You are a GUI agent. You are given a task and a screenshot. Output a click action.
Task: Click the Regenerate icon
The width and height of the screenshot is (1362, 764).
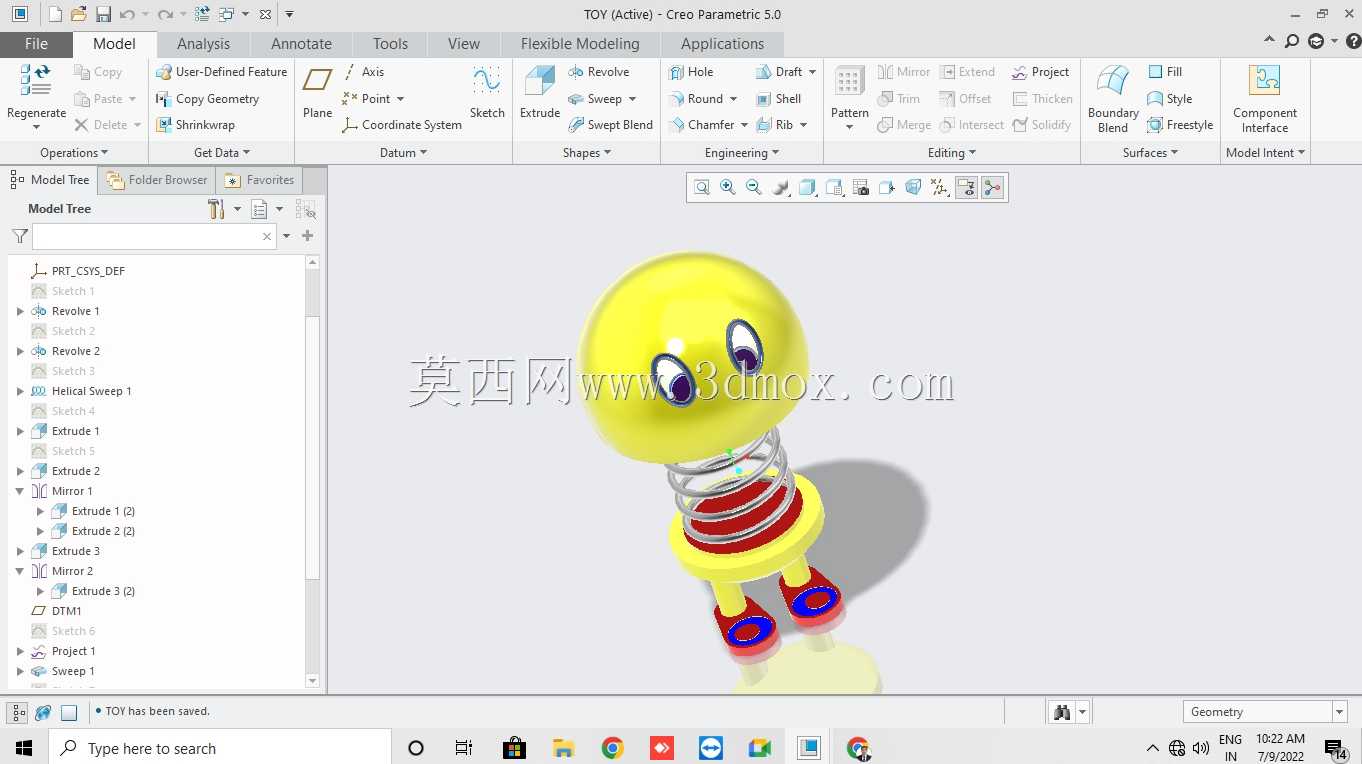36,81
